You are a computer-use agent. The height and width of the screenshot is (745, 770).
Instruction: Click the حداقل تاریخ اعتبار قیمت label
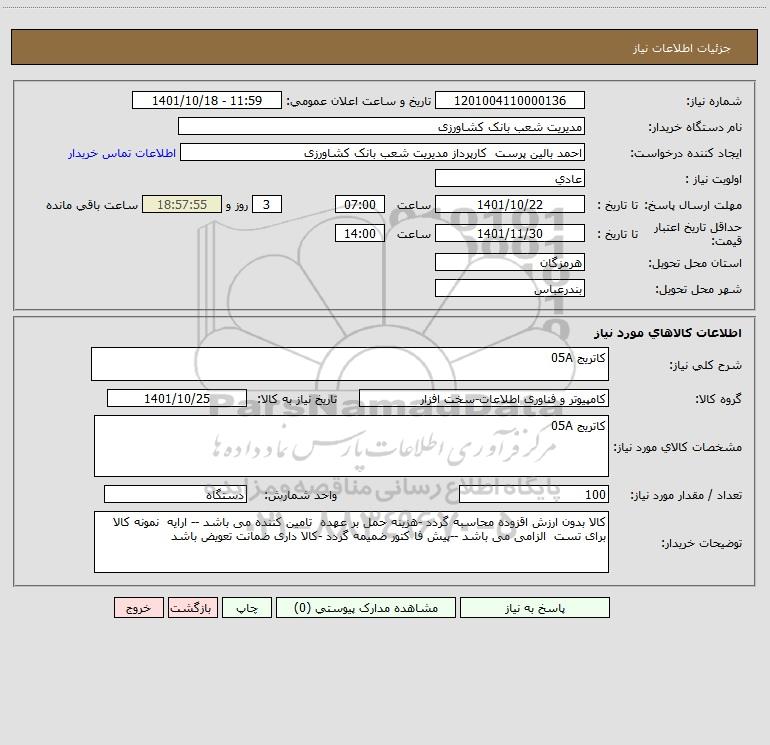click(698, 234)
